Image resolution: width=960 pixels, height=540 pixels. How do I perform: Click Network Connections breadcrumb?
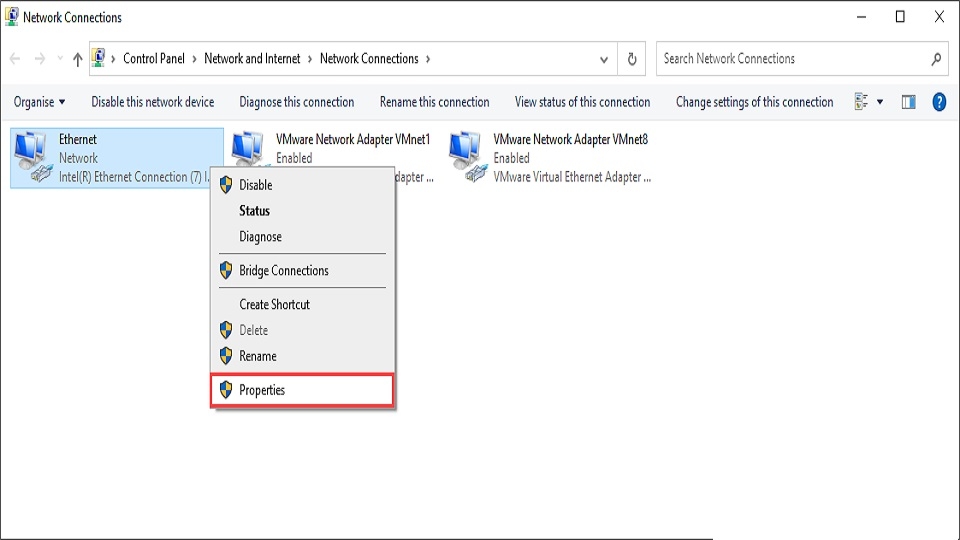(x=369, y=59)
